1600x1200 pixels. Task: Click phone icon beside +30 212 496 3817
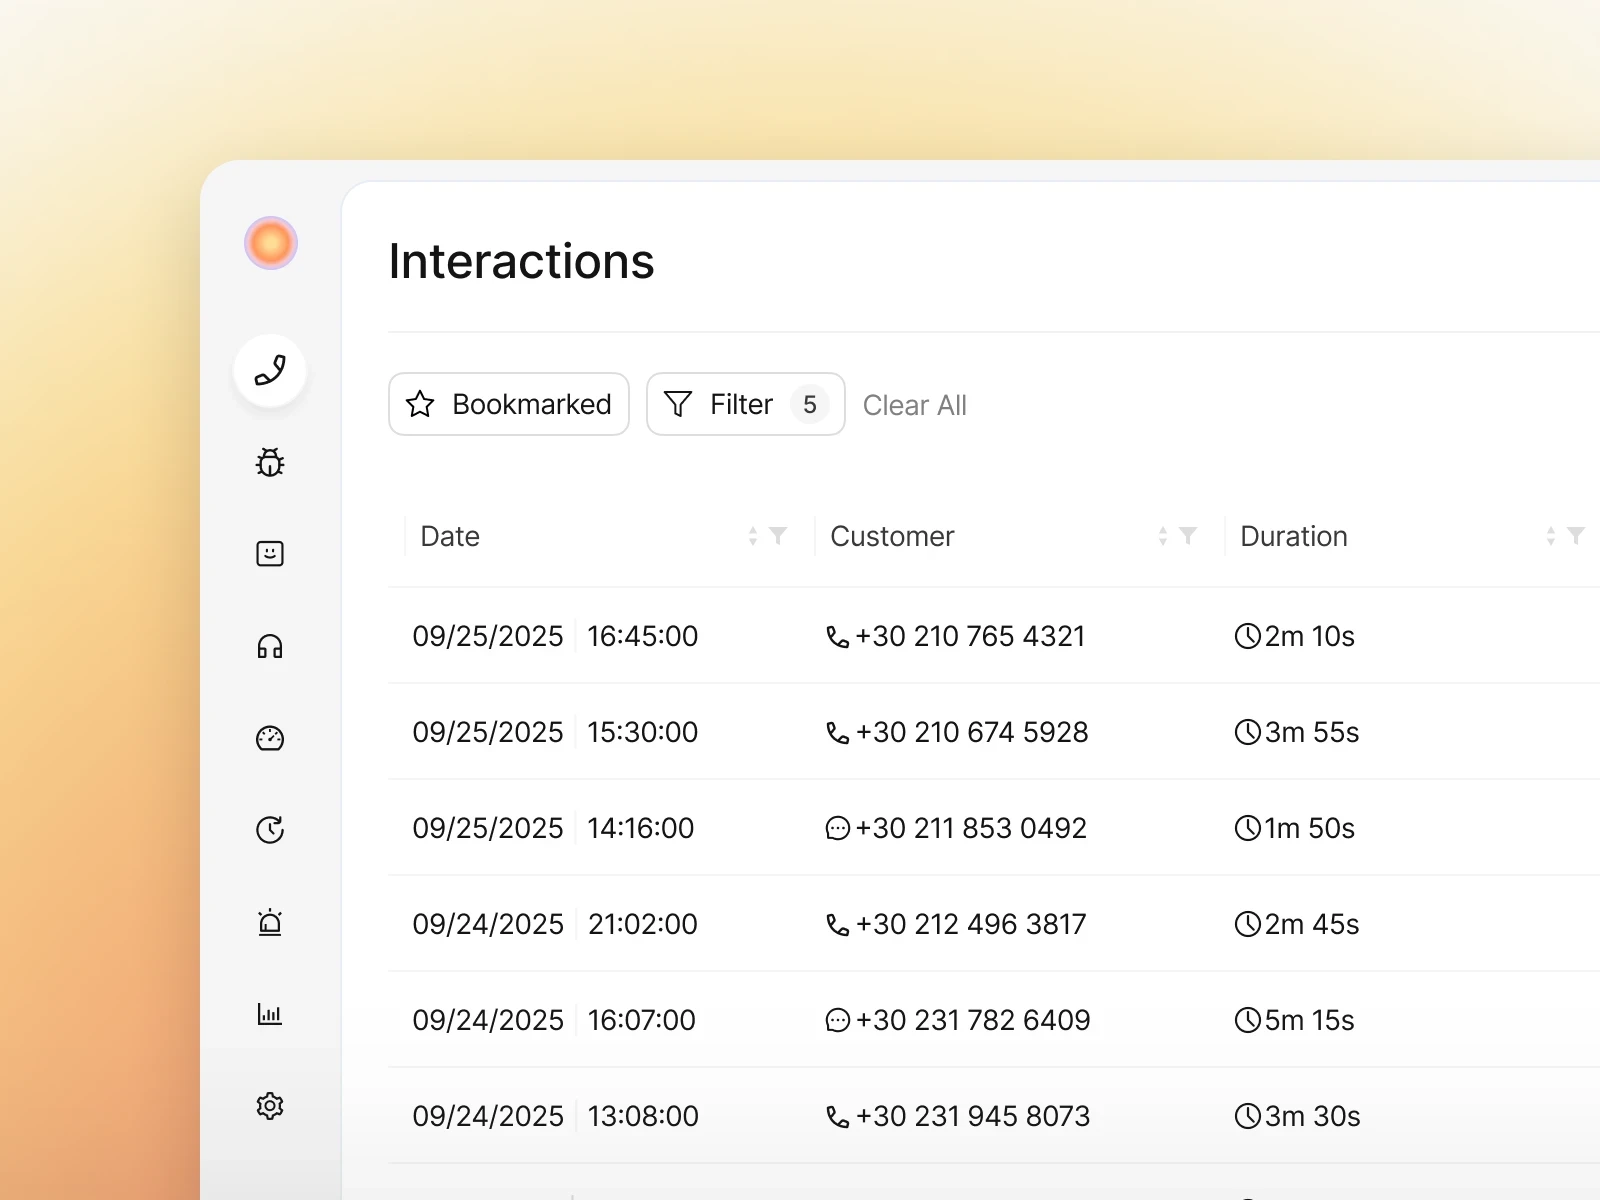tap(838, 925)
